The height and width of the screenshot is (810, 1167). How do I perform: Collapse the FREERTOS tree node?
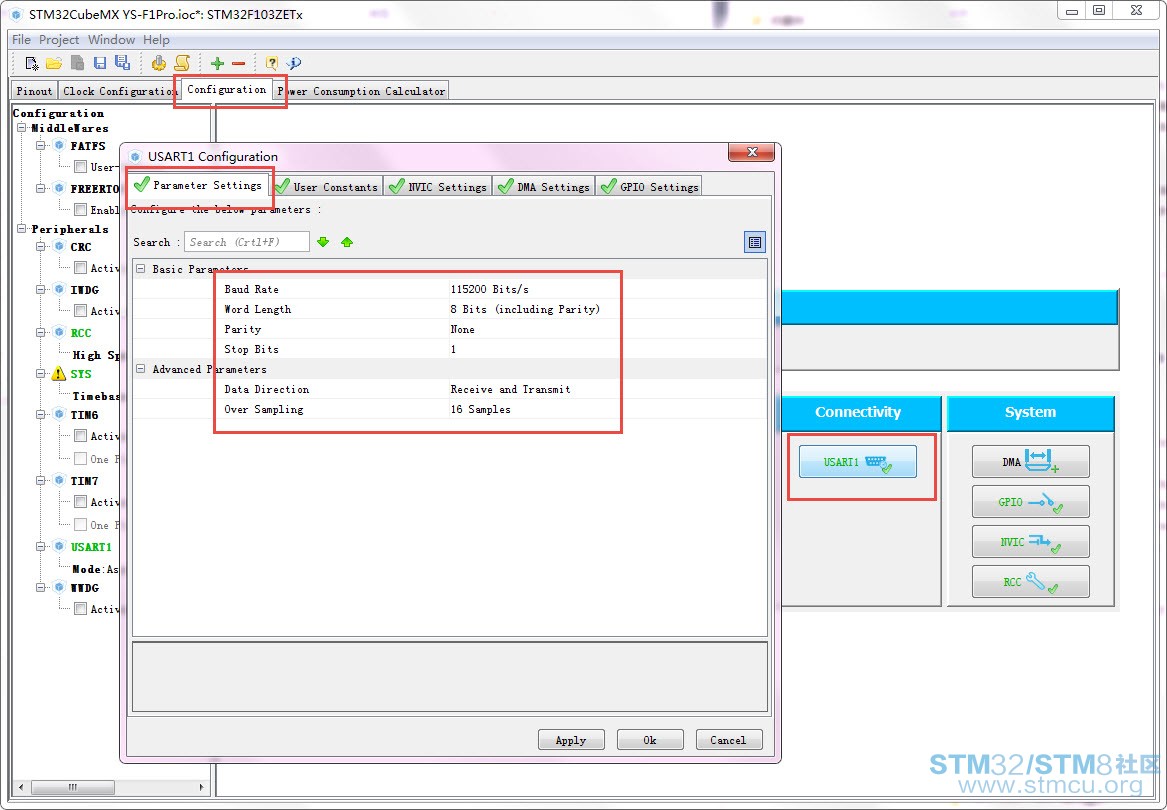tap(40, 188)
